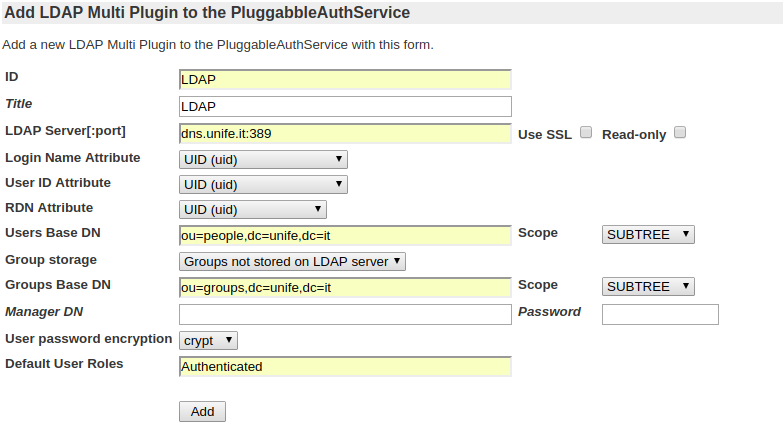The width and height of the screenshot is (783, 445).
Task: Click the Password input field
Action: 660,314
